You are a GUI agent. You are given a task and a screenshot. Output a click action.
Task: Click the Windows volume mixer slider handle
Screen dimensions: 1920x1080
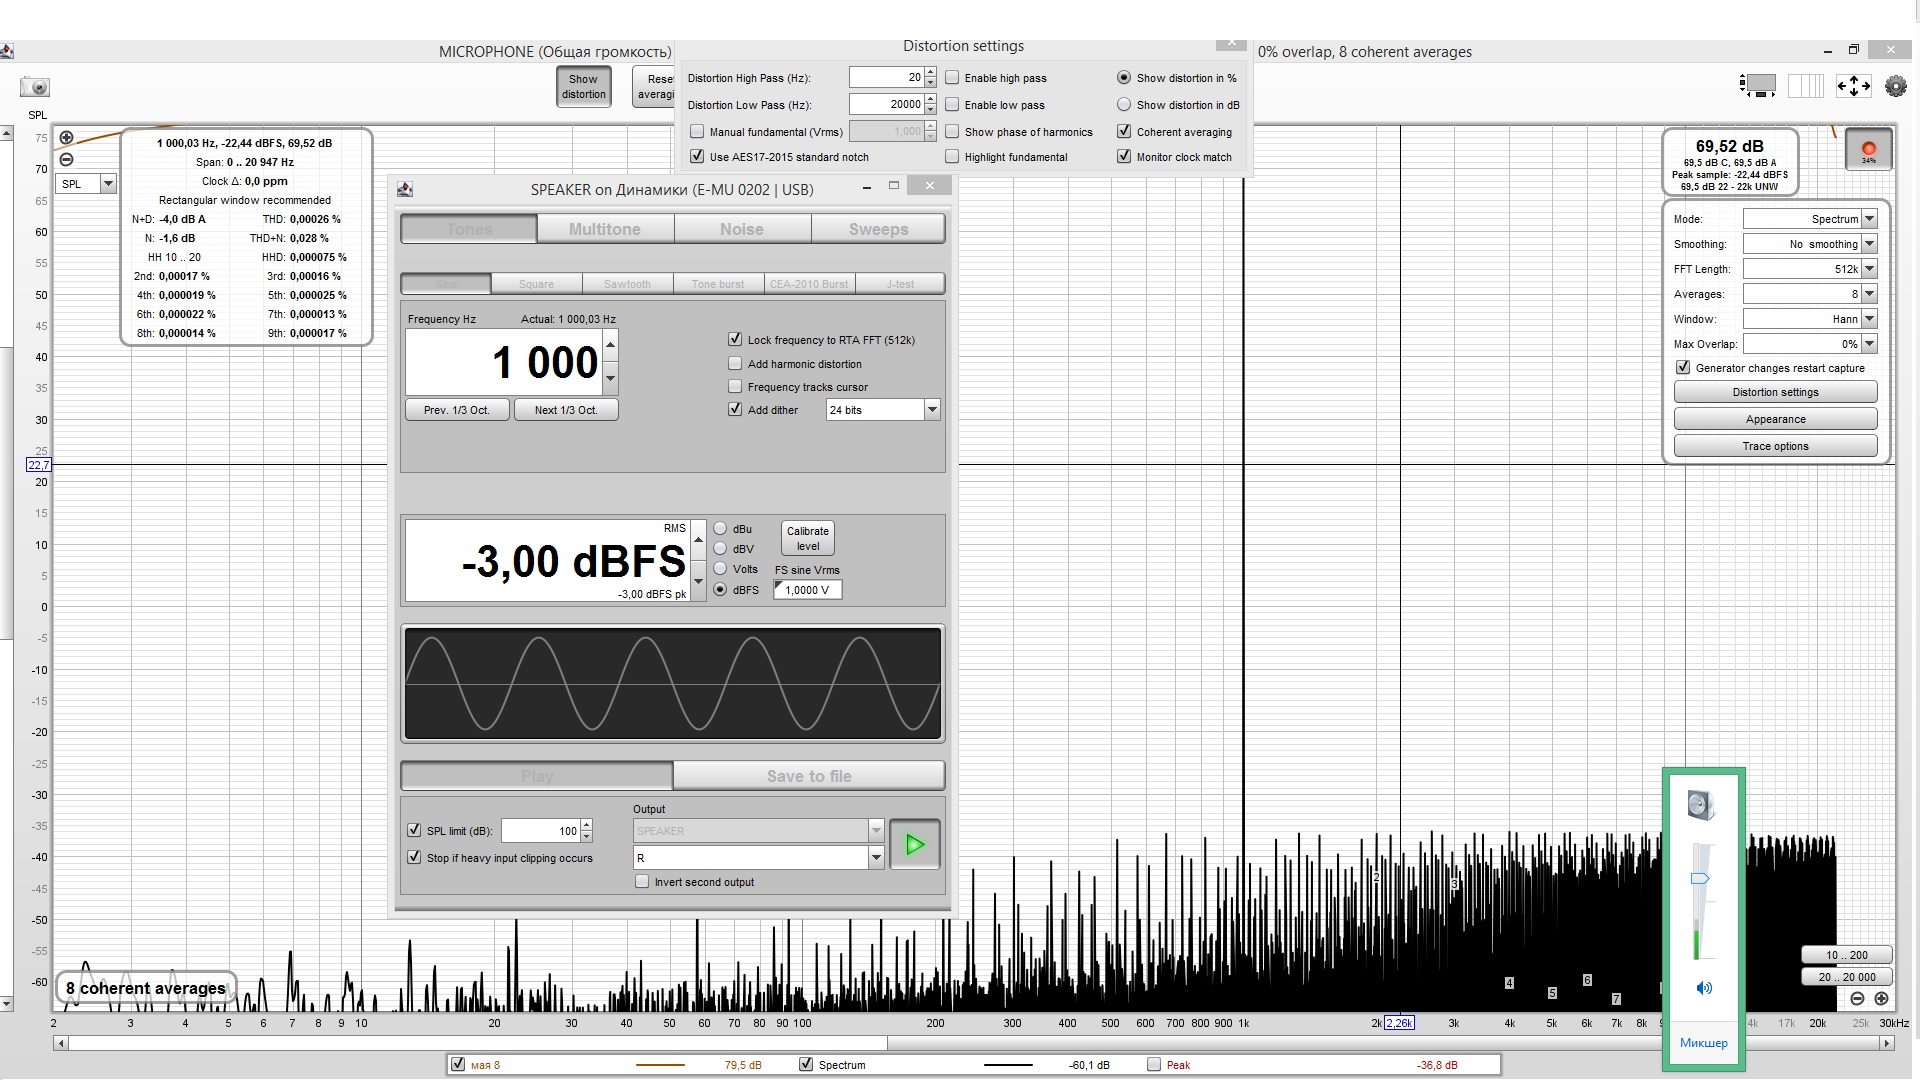coord(1700,878)
